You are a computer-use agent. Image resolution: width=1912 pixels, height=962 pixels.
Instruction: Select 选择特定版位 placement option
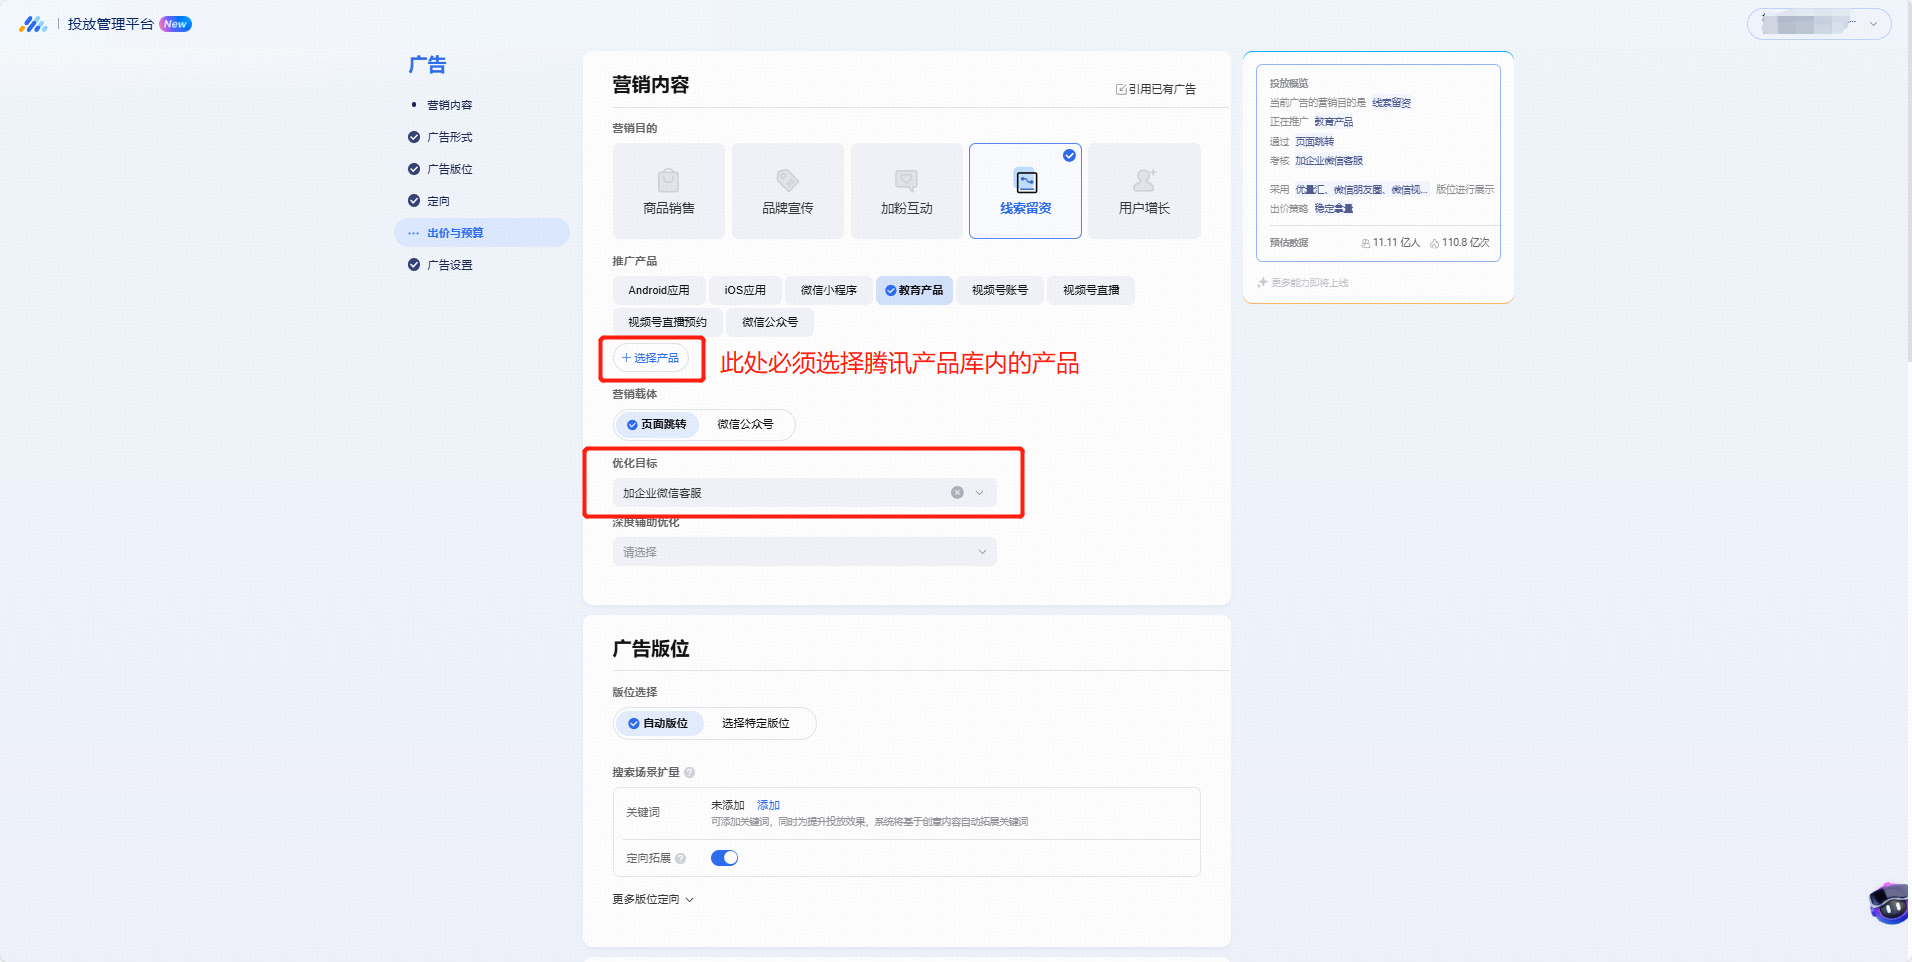coord(756,723)
